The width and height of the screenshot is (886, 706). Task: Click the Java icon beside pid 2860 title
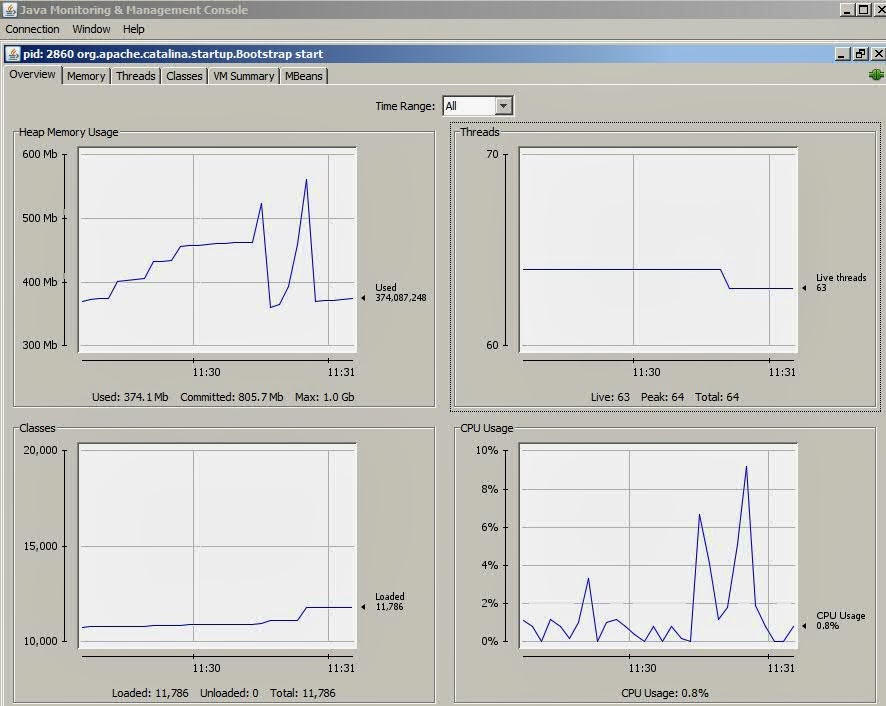click(13, 54)
